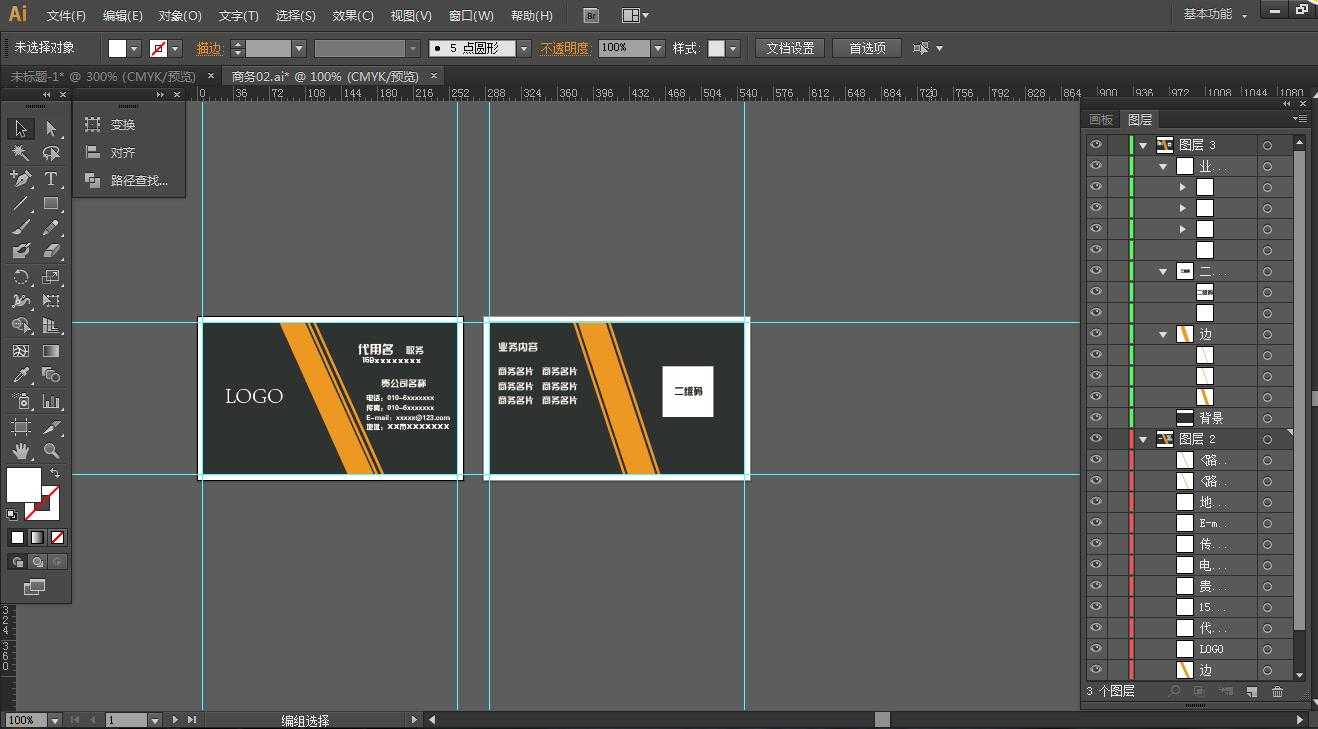Screen dimensions: 1318x729
Task: Select the Paintbrush tool
Action: point(21,228)
